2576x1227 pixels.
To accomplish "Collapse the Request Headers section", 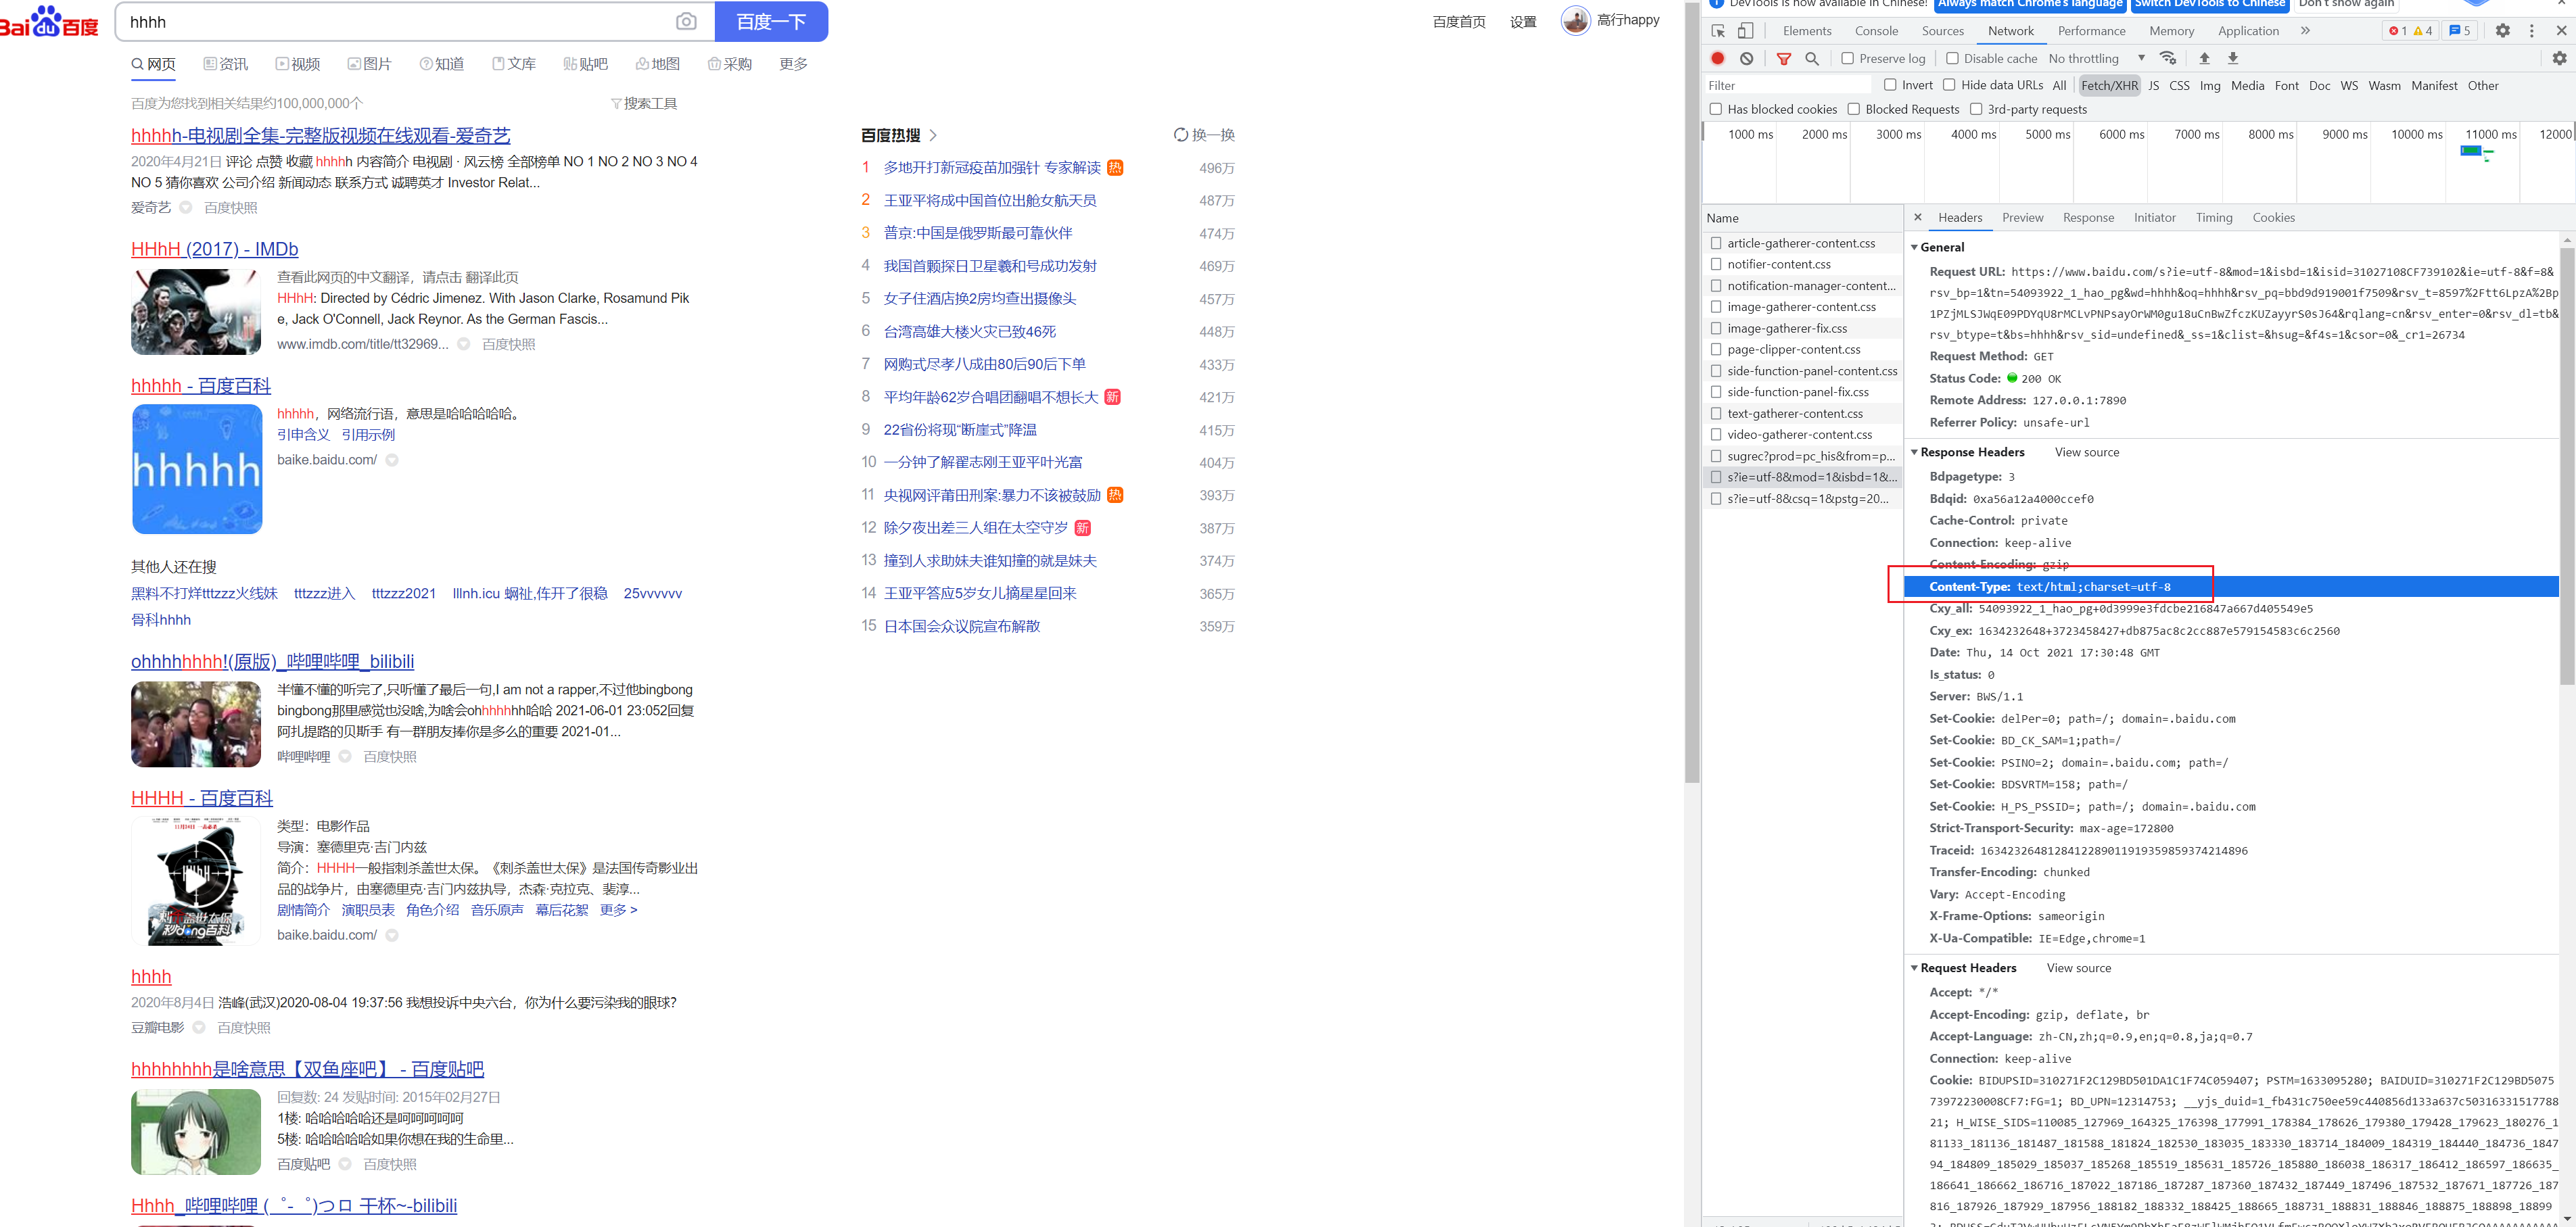I will point(1914,968).
